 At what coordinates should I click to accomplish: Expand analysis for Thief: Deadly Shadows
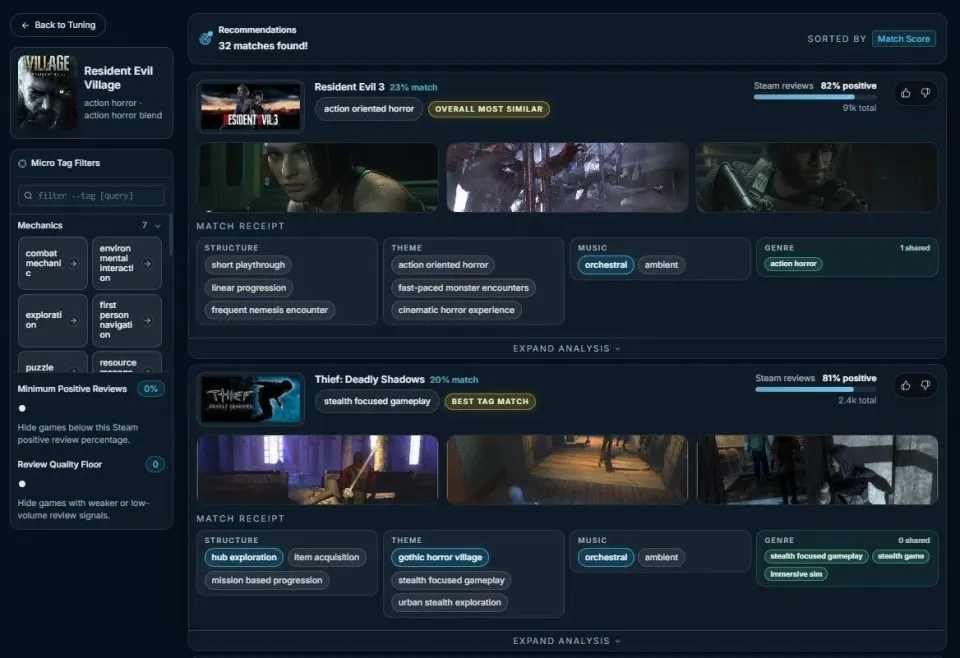567,641
